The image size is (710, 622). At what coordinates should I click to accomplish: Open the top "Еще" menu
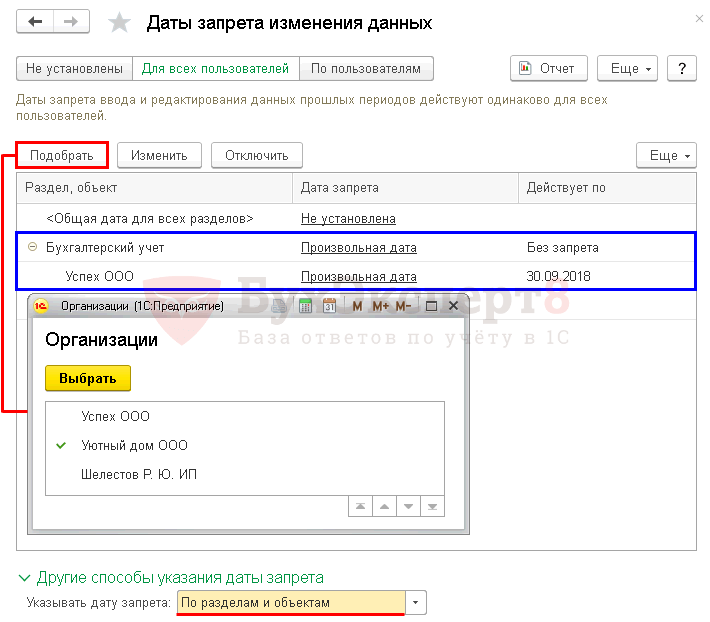click(627, 68)
